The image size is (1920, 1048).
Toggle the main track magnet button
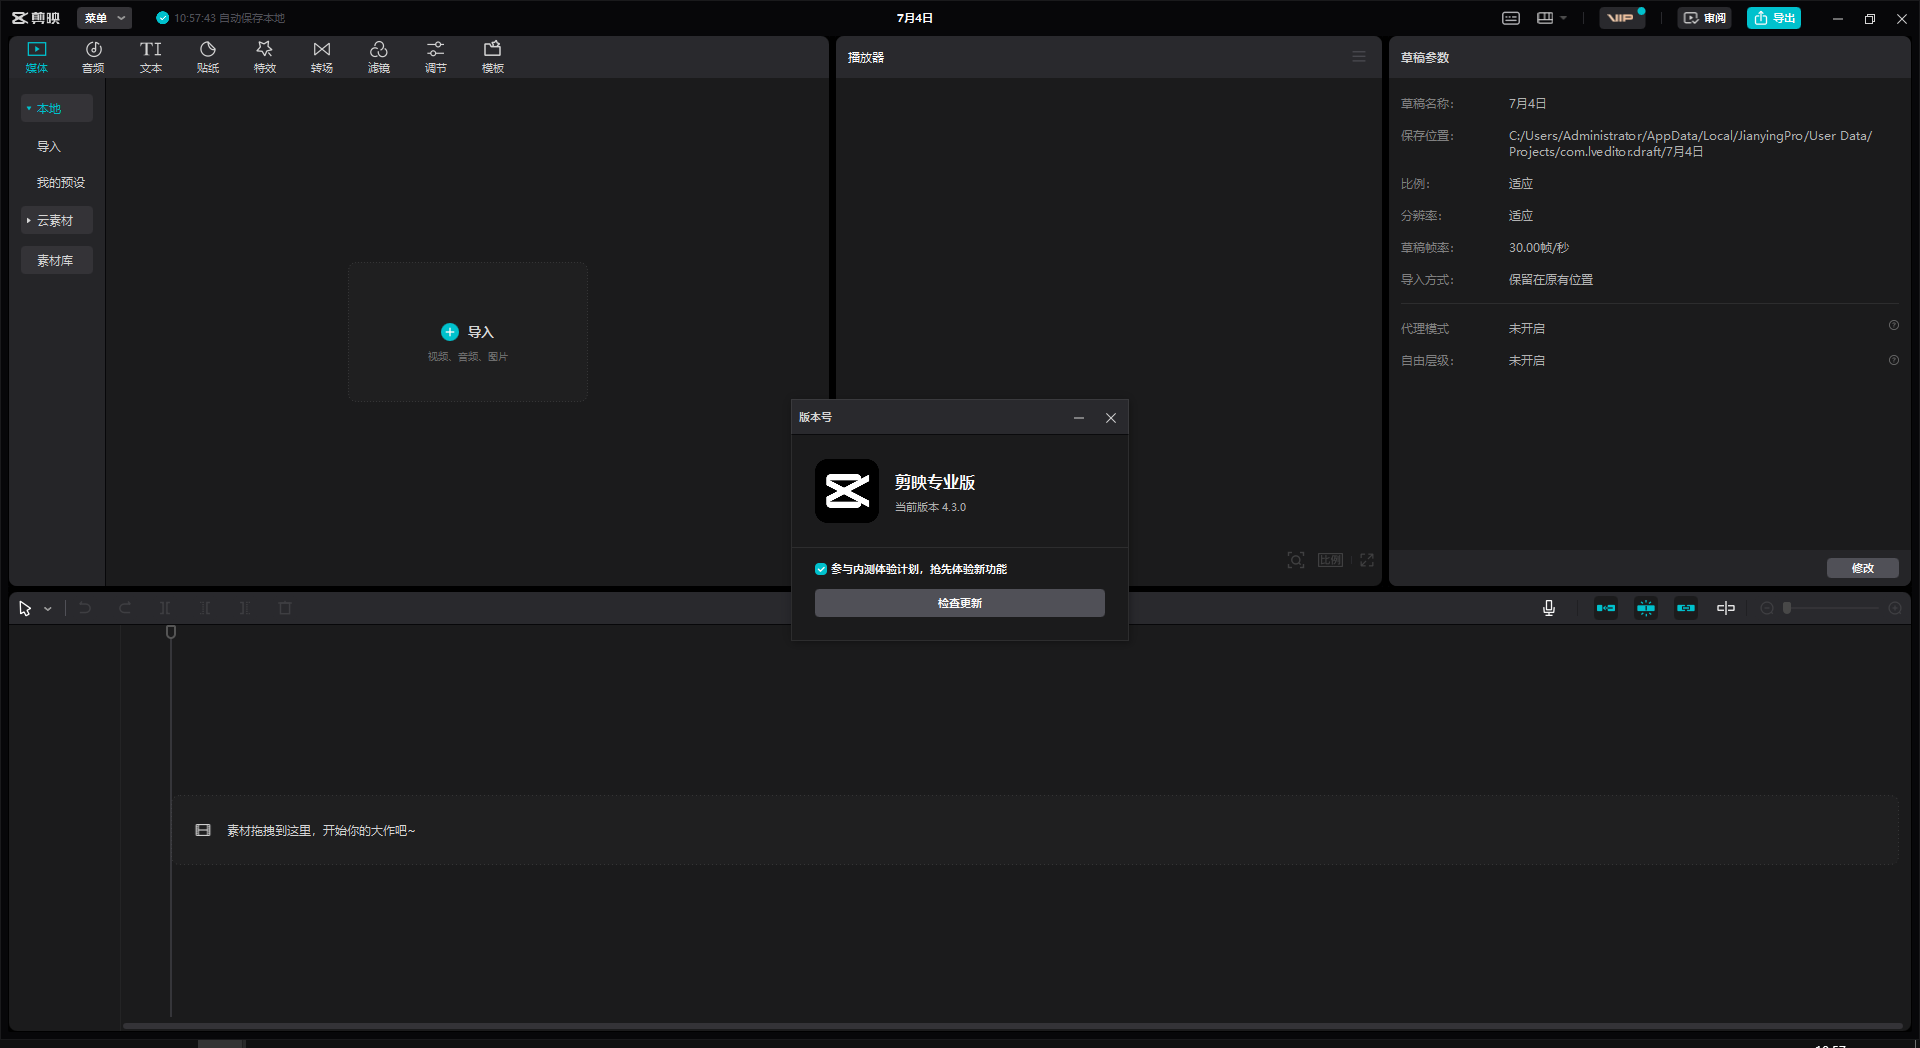coord(1606,608)
